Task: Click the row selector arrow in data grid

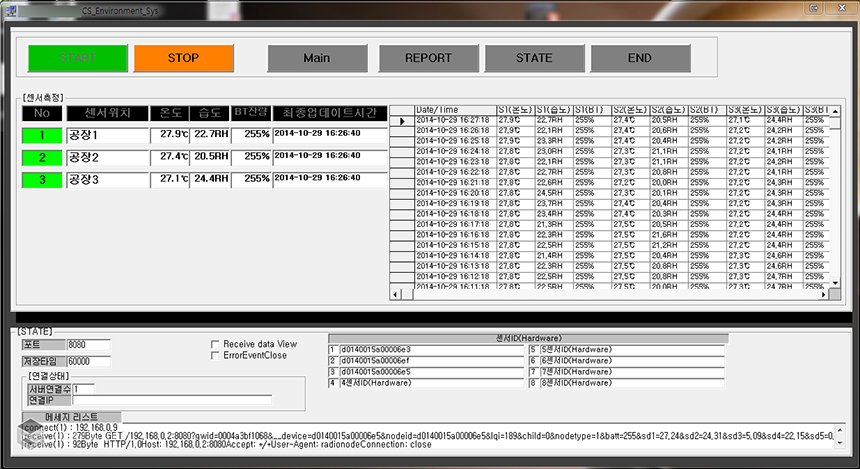Action: click(400, 121)
